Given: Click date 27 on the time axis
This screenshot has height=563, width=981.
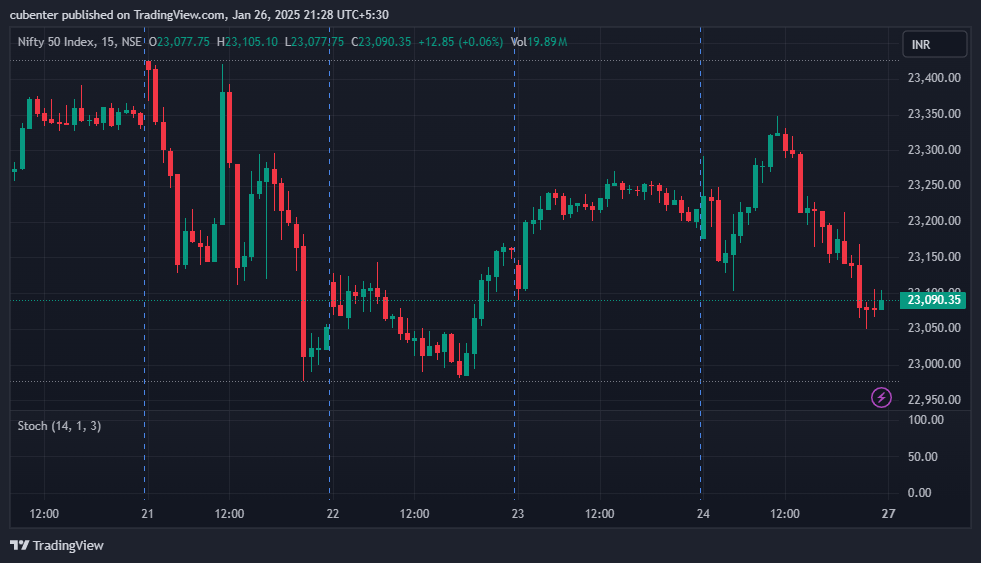Looking at the screenshot, I should tap(888, 514).
